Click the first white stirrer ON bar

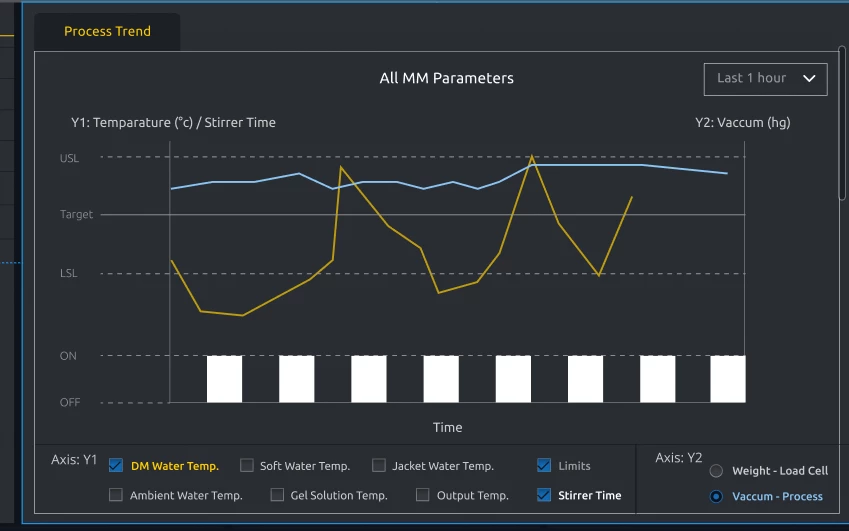(224, 379)
